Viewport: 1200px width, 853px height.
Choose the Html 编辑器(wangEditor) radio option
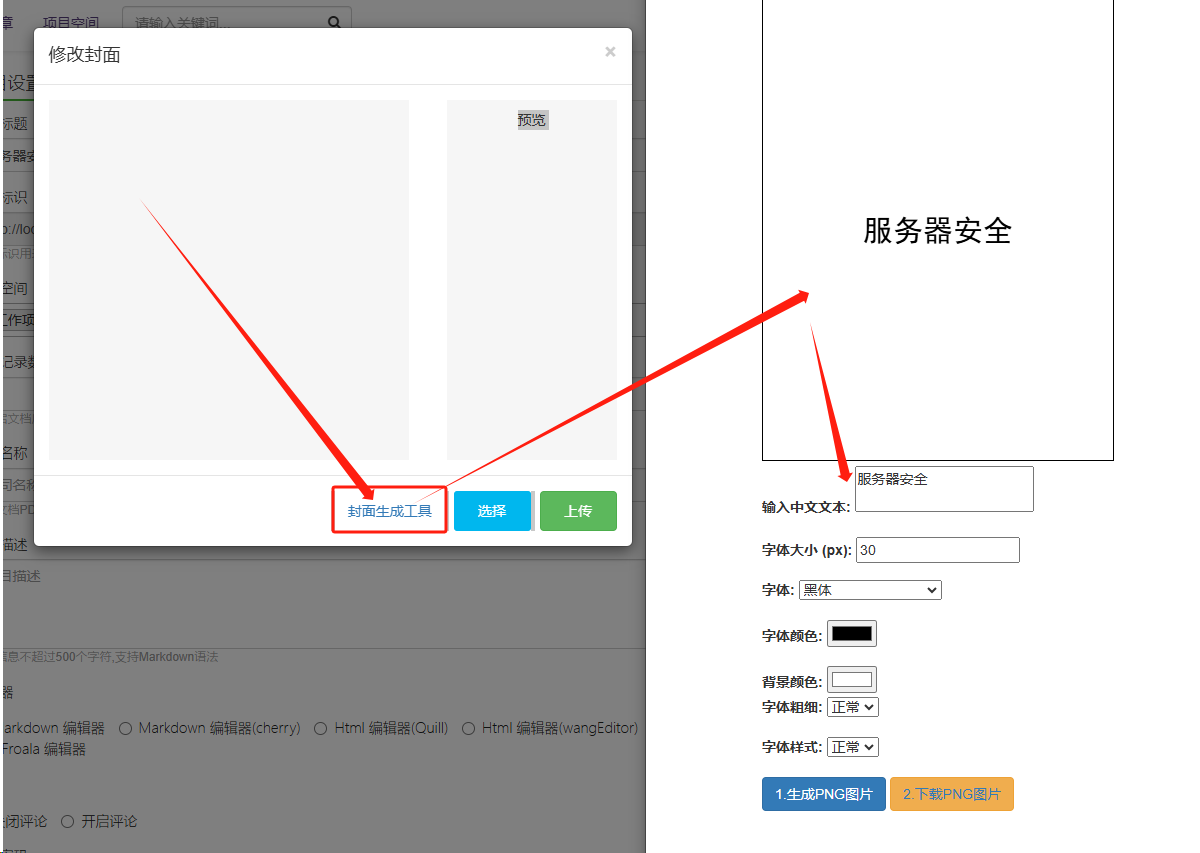click(469, 728)
